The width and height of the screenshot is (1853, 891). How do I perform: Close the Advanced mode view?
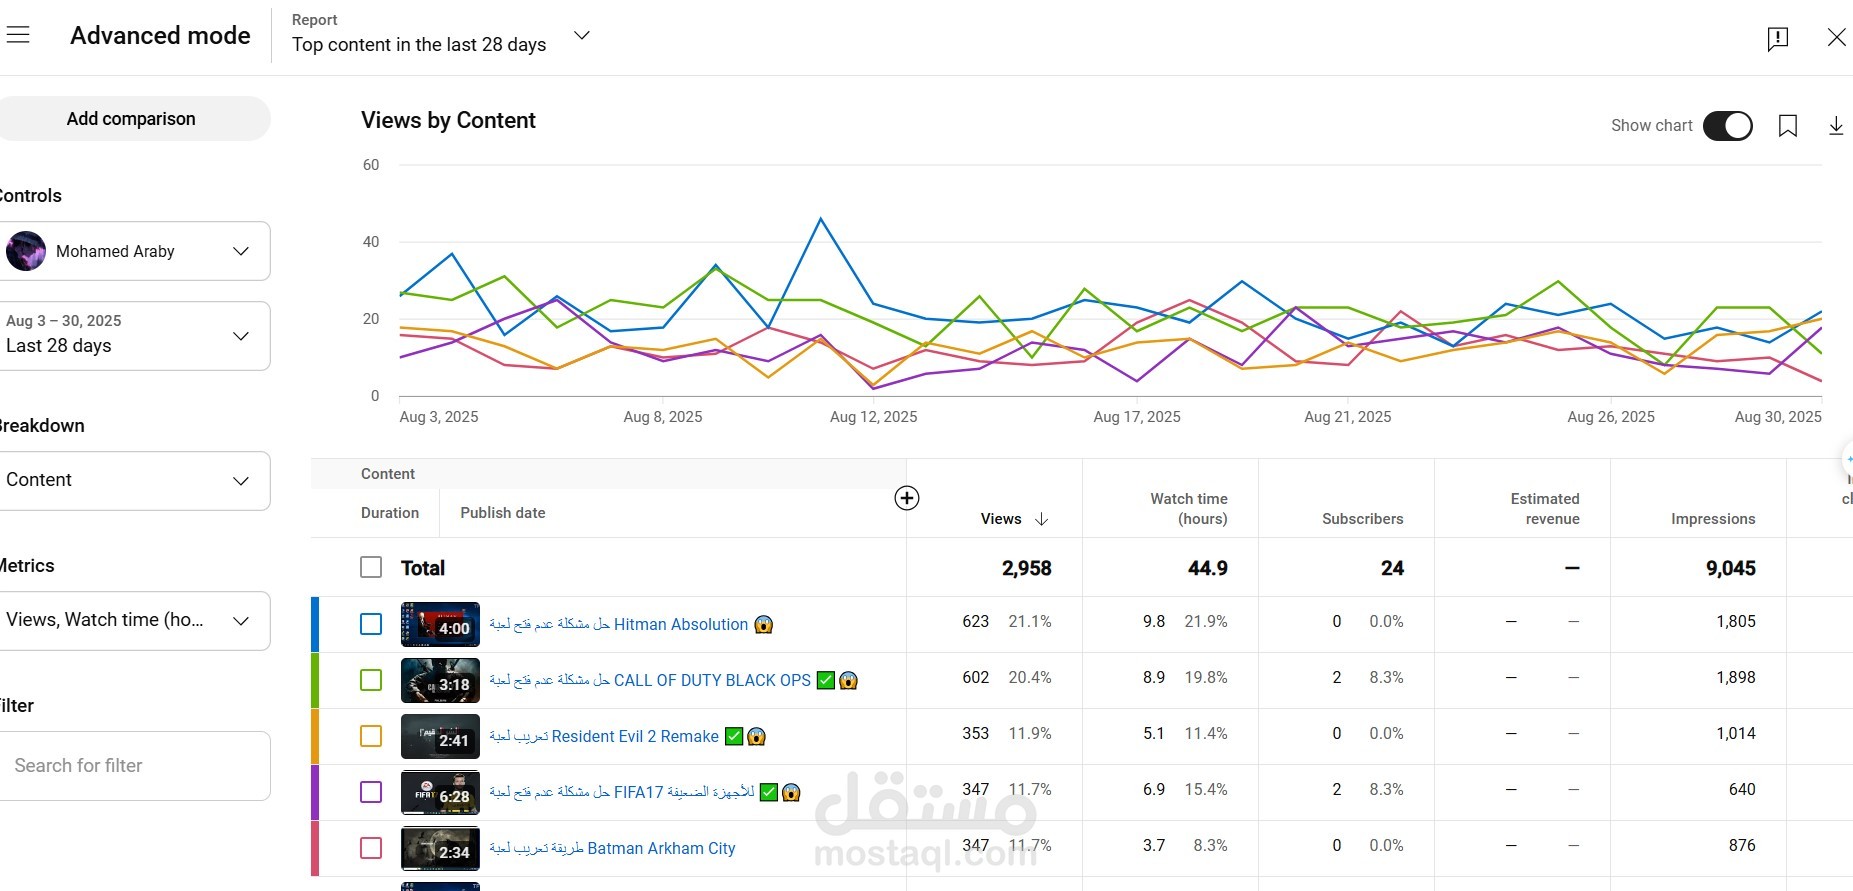coord(1836,37)
